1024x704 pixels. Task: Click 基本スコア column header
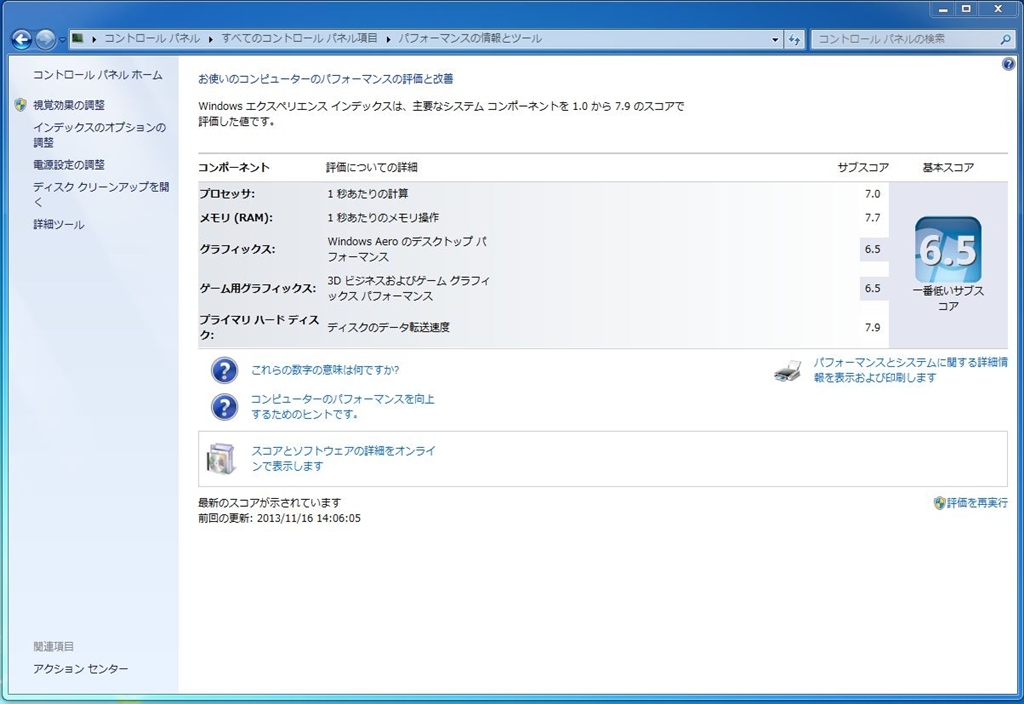[x=948, y=168]
